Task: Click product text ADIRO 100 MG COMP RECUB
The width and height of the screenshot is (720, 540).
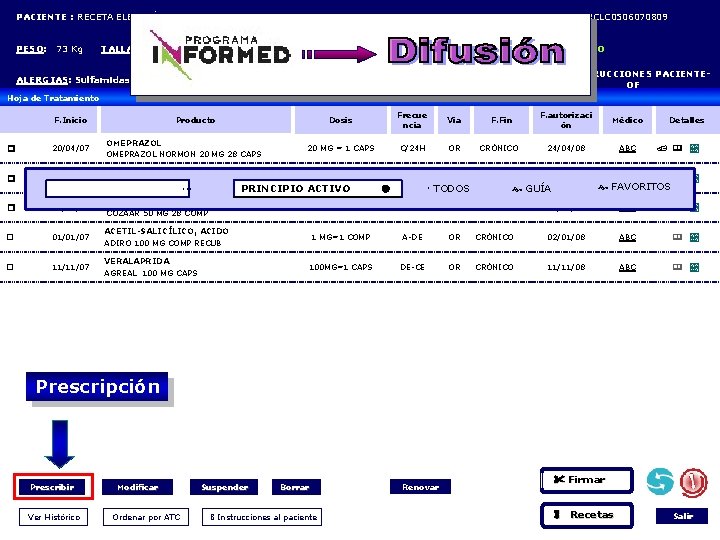Action: (x=163, y=243)
